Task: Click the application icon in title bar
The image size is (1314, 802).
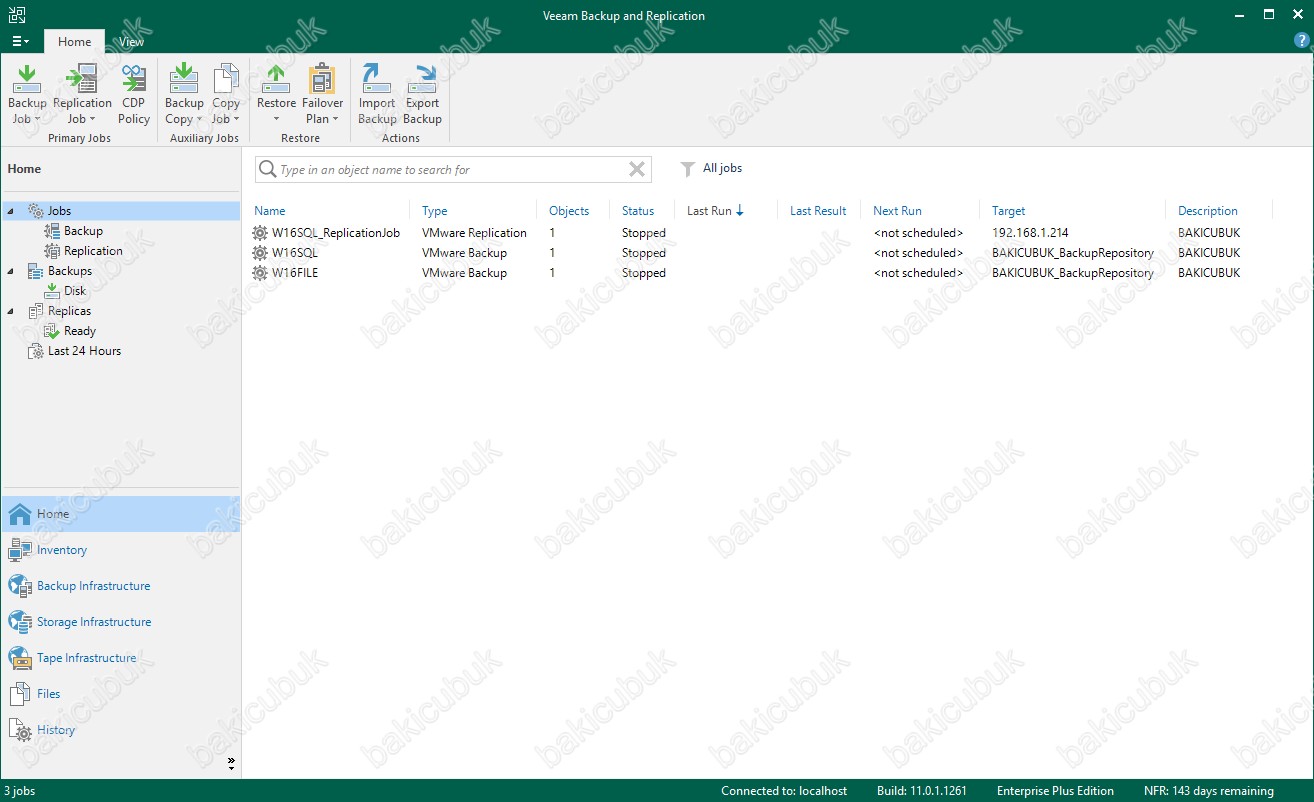Action: coord(16,15)
